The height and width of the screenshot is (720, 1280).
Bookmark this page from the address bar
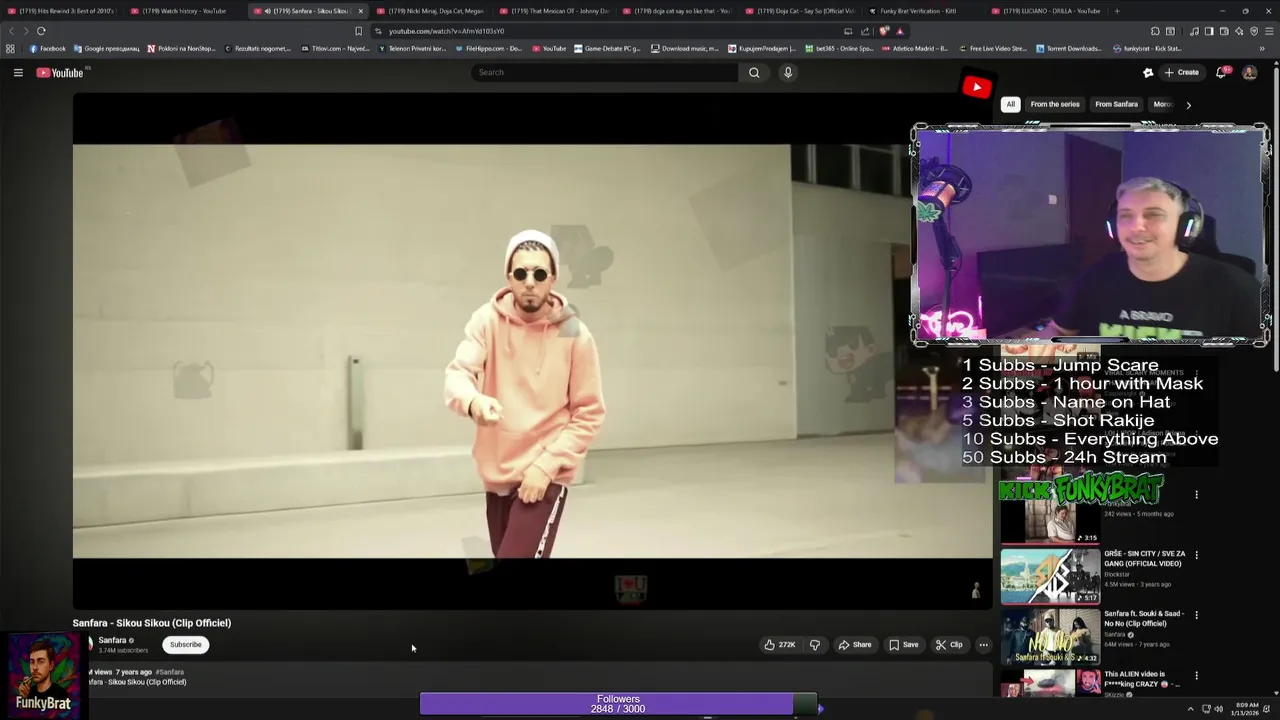pyautogui.click(x=358, y=31)
